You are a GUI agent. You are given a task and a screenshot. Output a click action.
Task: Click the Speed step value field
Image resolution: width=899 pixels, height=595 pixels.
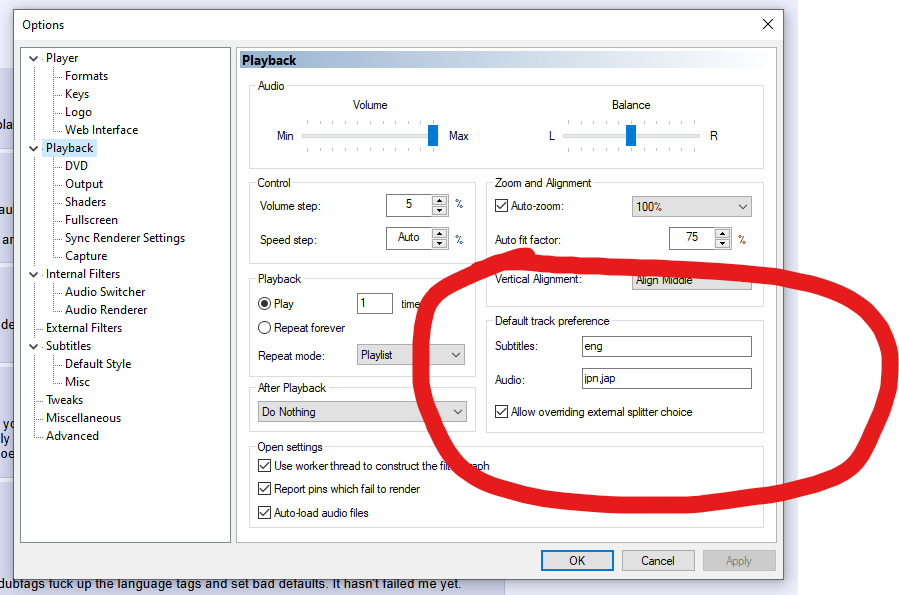[409, 238]
